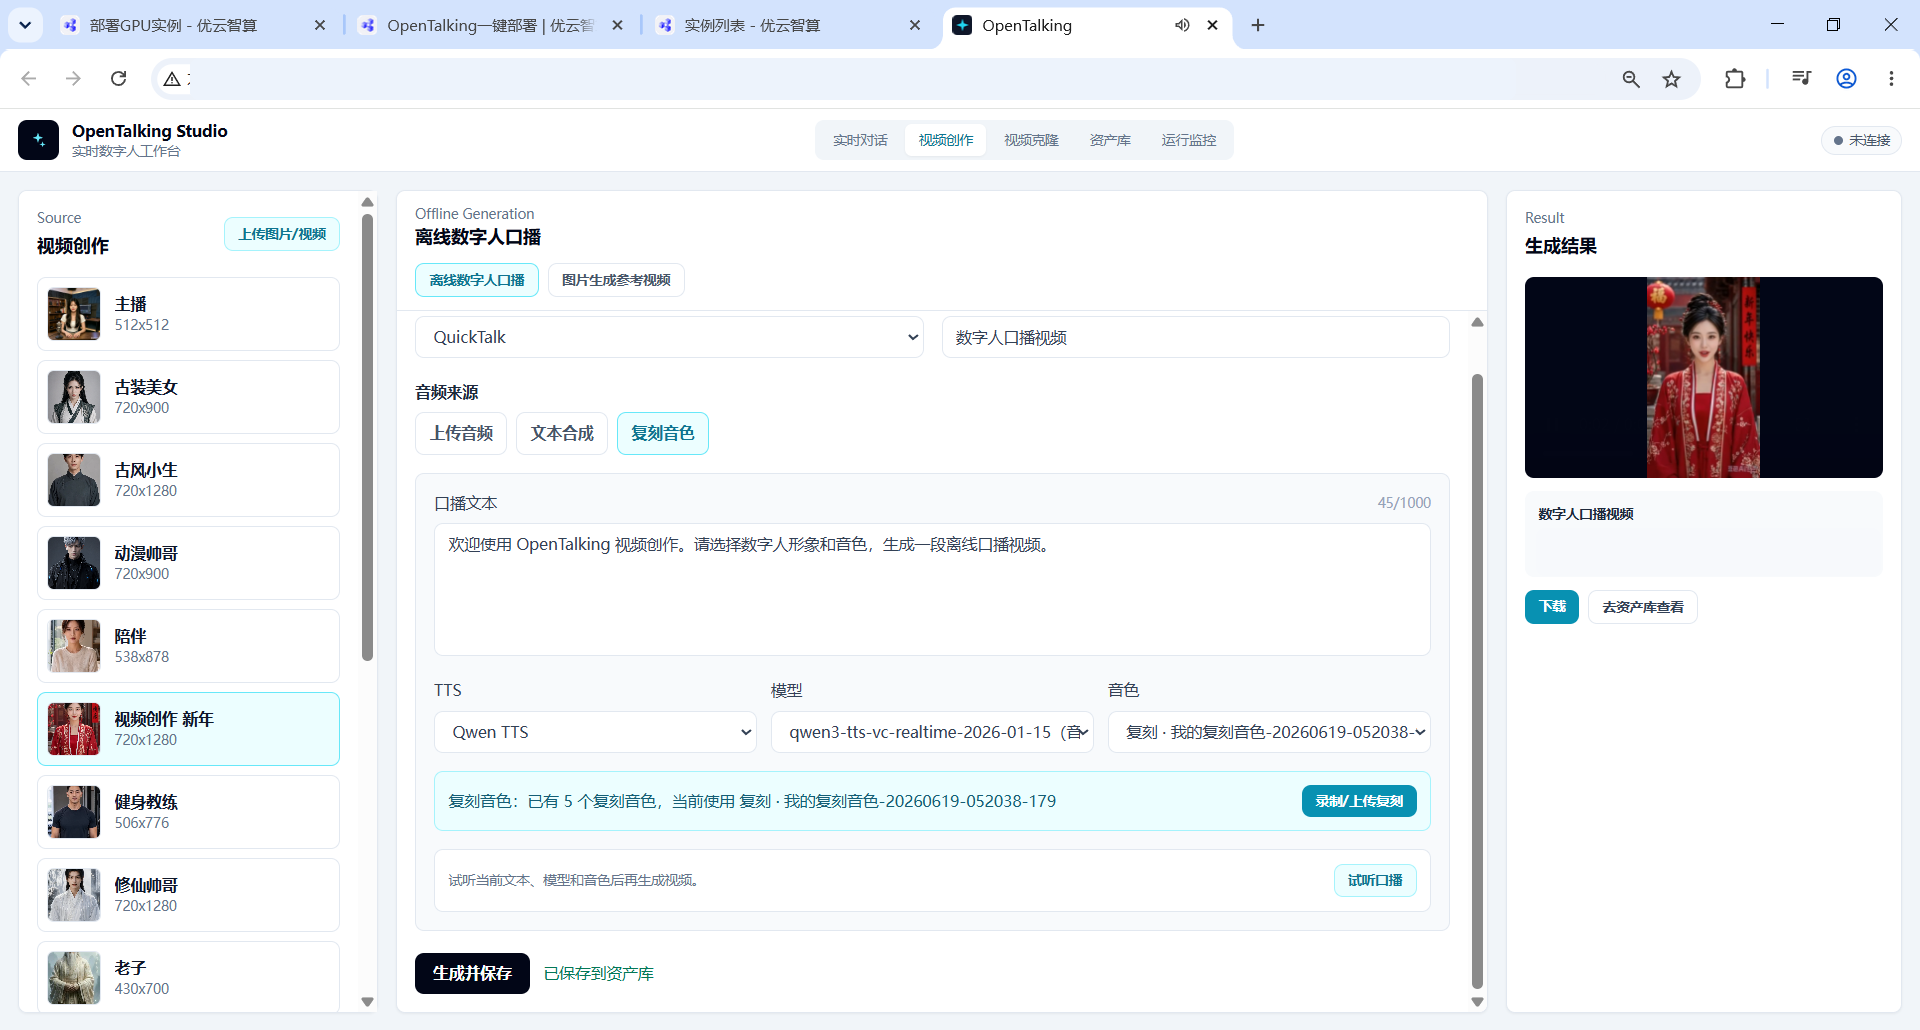Click the avatar list scrollbar up arrow

click(367, 202)
